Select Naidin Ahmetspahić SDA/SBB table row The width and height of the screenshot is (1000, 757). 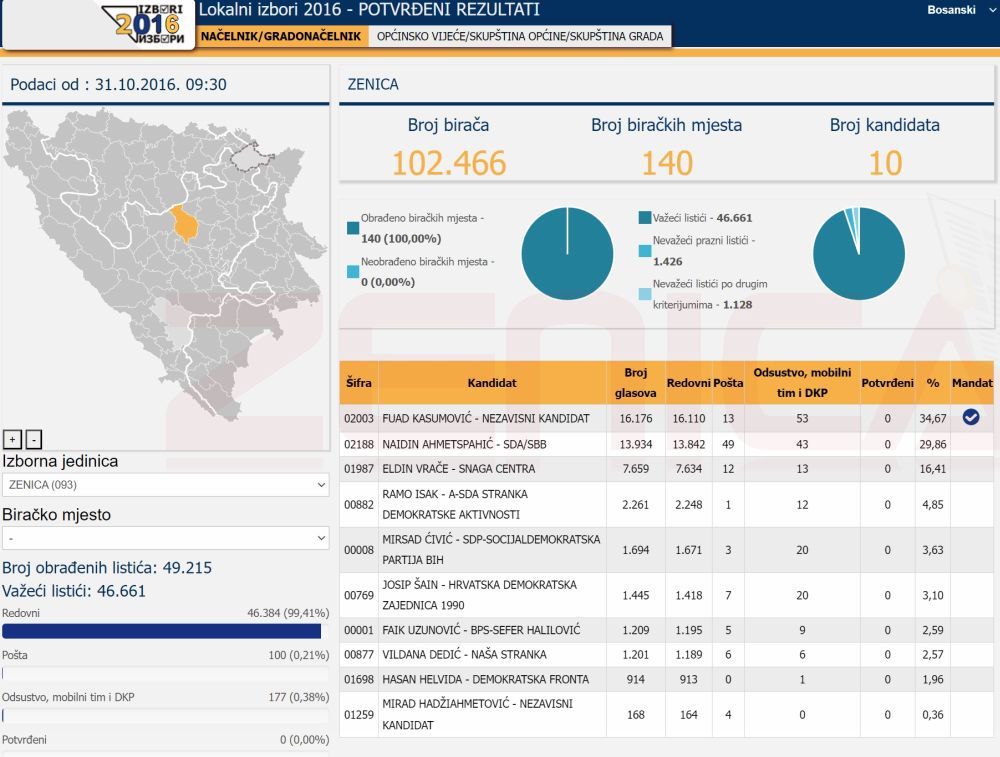point(492,444)
